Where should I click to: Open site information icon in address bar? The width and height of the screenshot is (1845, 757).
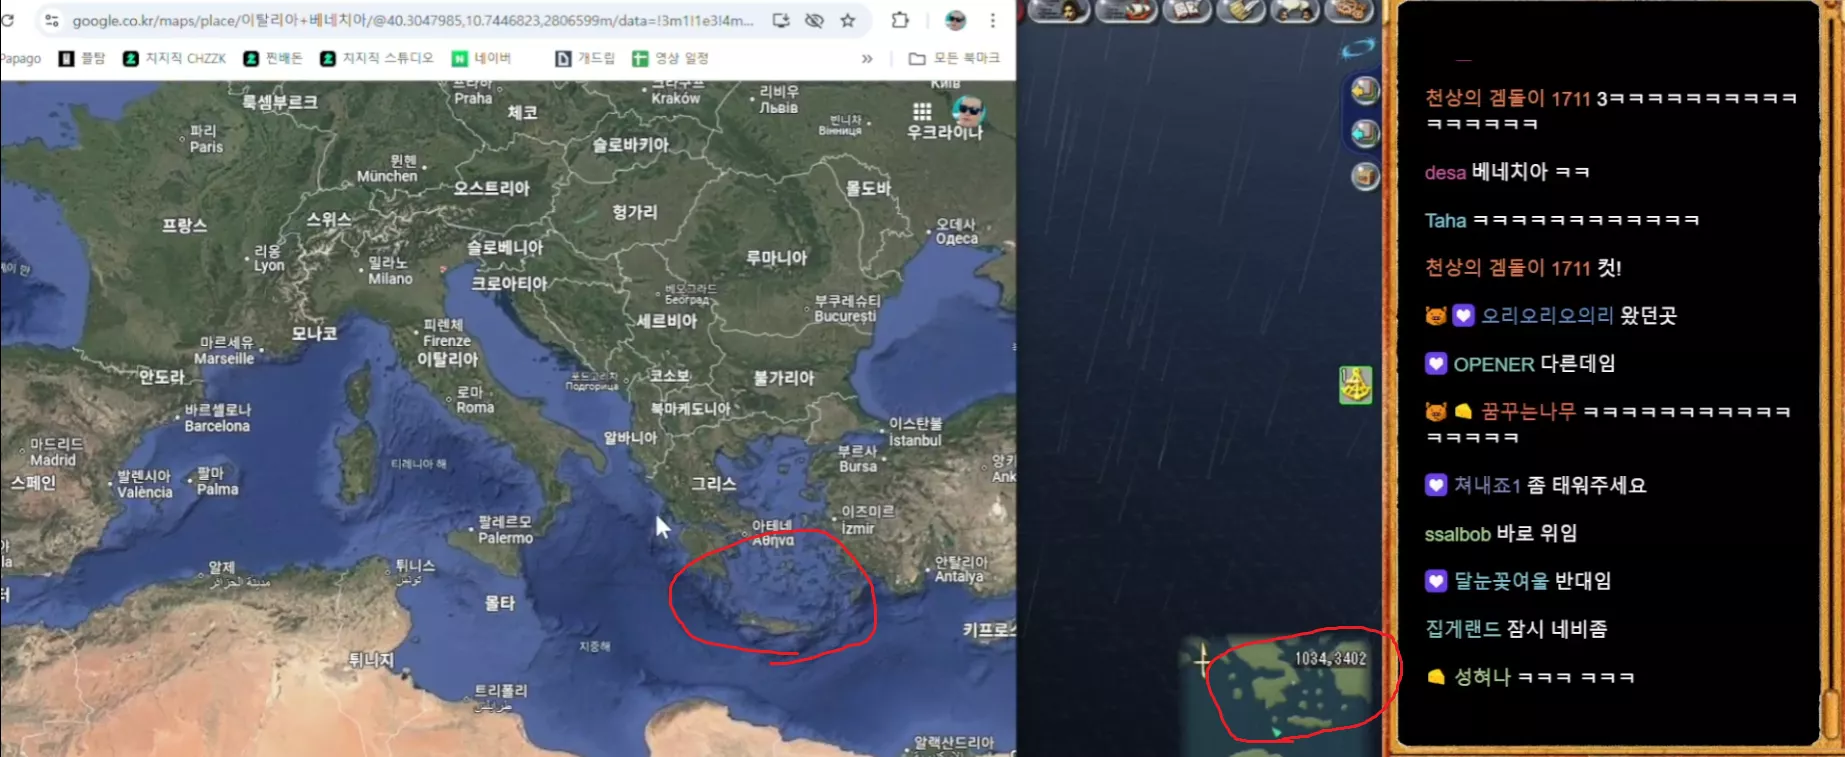[x=52, y=20]
